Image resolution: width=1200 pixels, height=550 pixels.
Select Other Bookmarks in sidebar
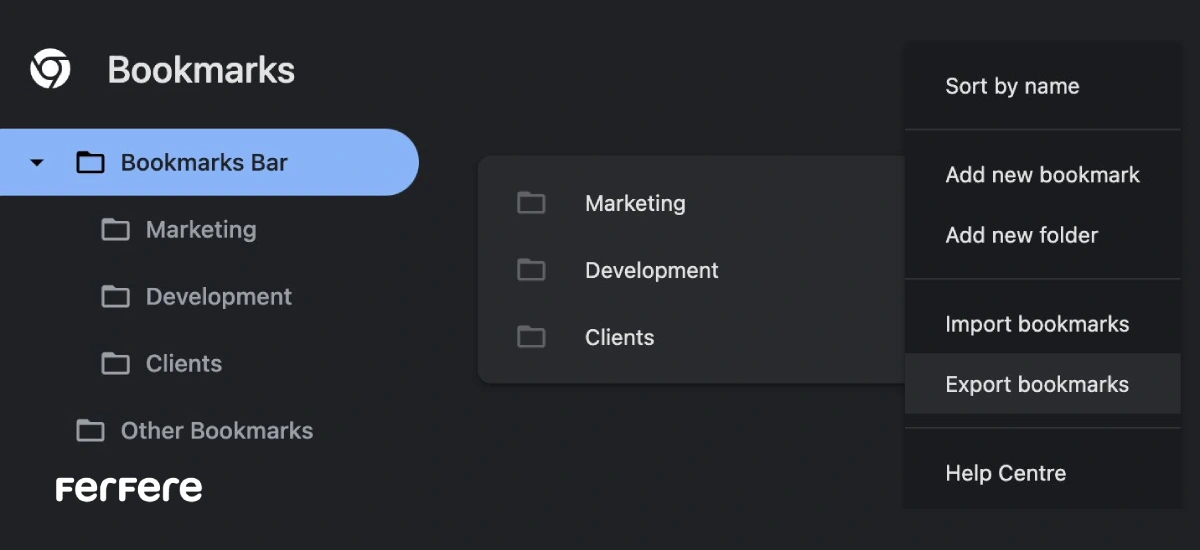[x=217, y=431]
